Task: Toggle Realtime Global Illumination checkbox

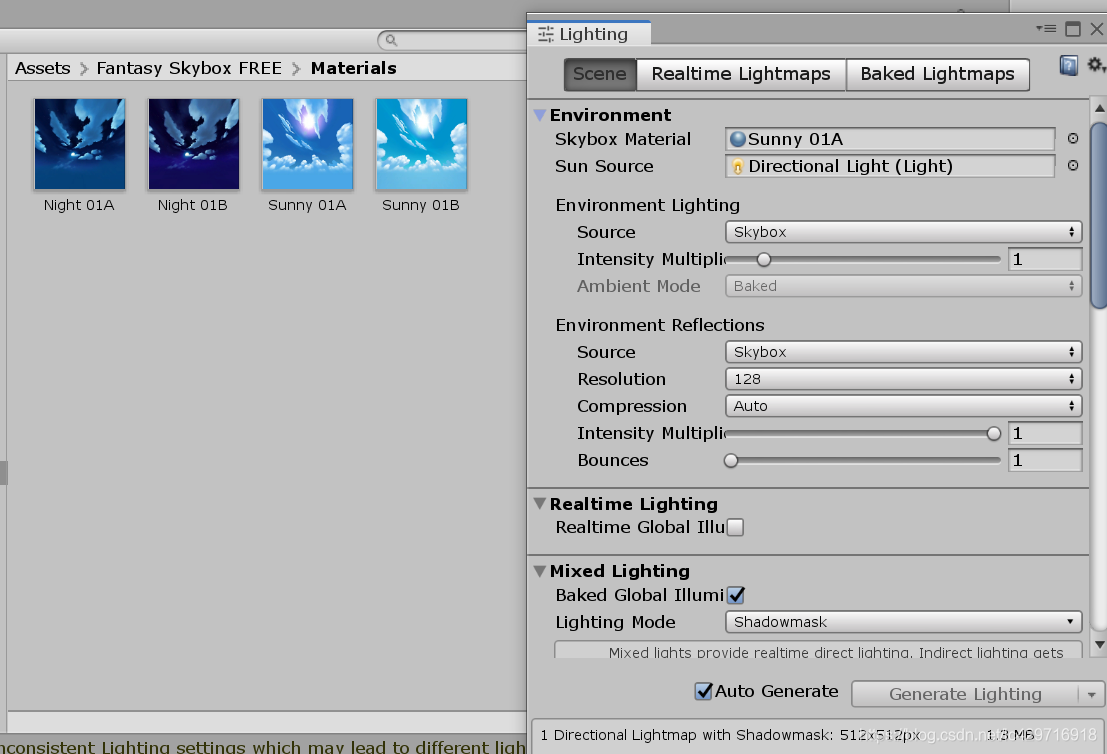Action: click(735, 527)
